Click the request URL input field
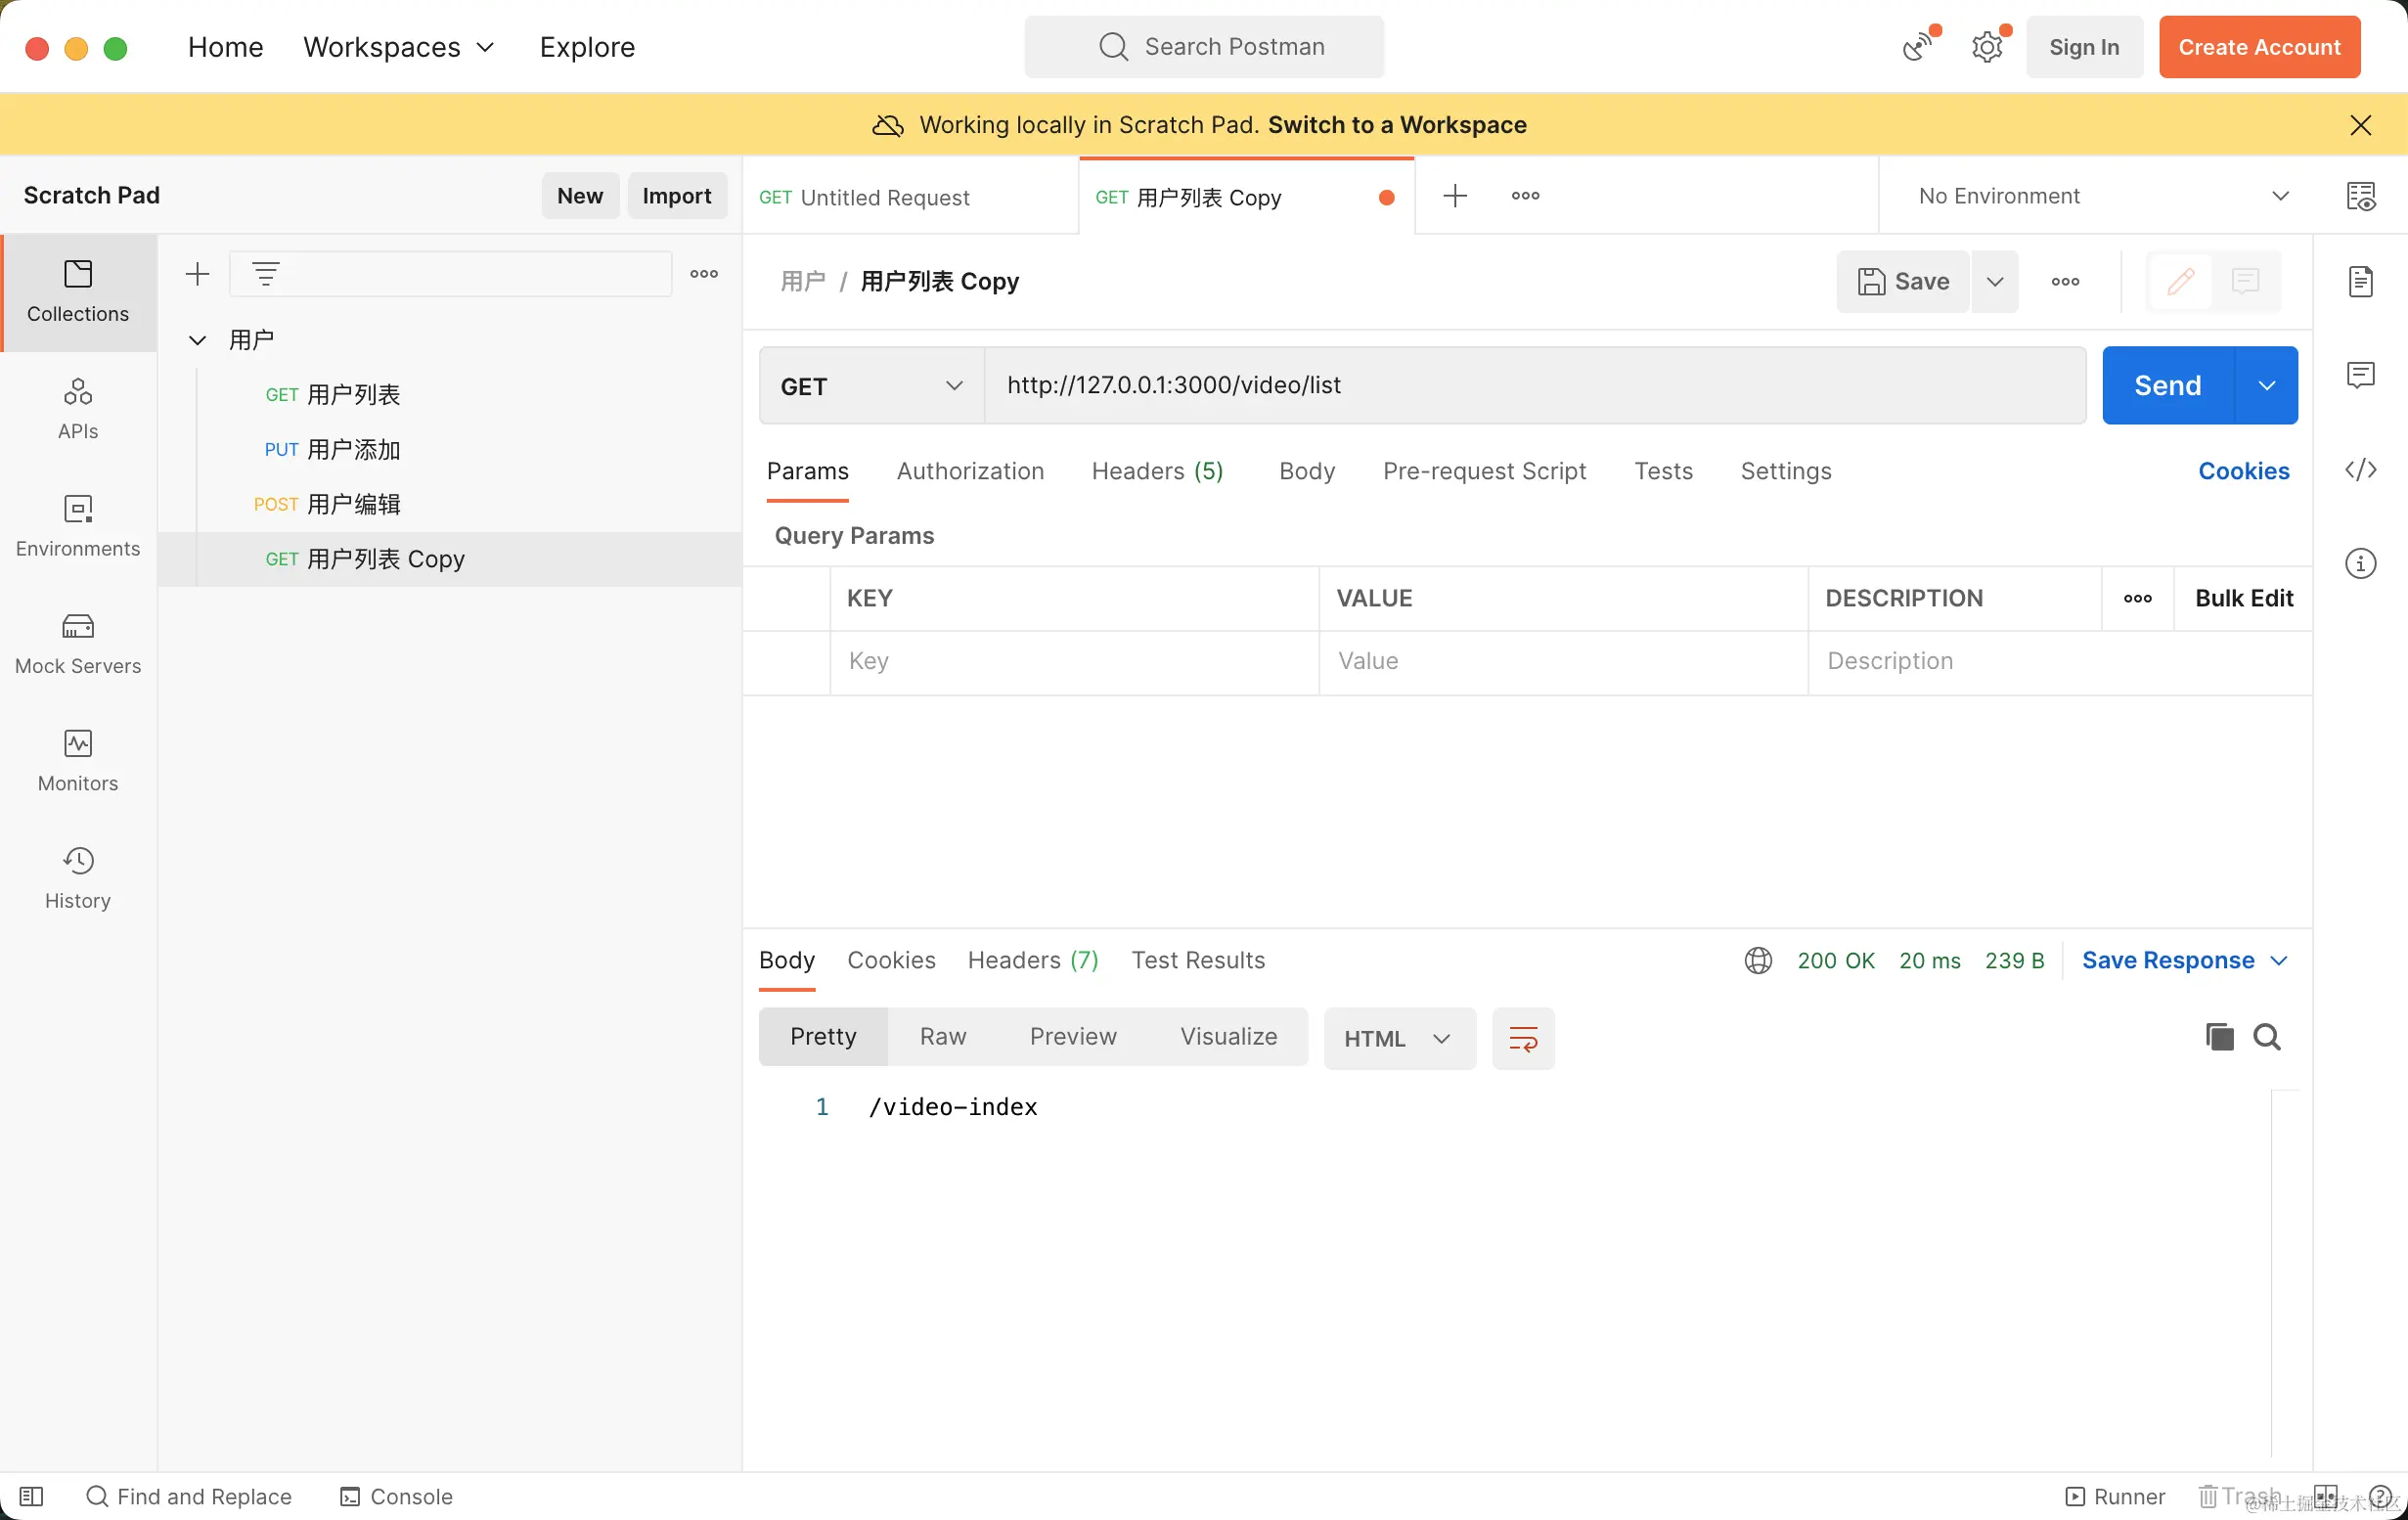The image size is (2408, 1520). [1534, 386]
